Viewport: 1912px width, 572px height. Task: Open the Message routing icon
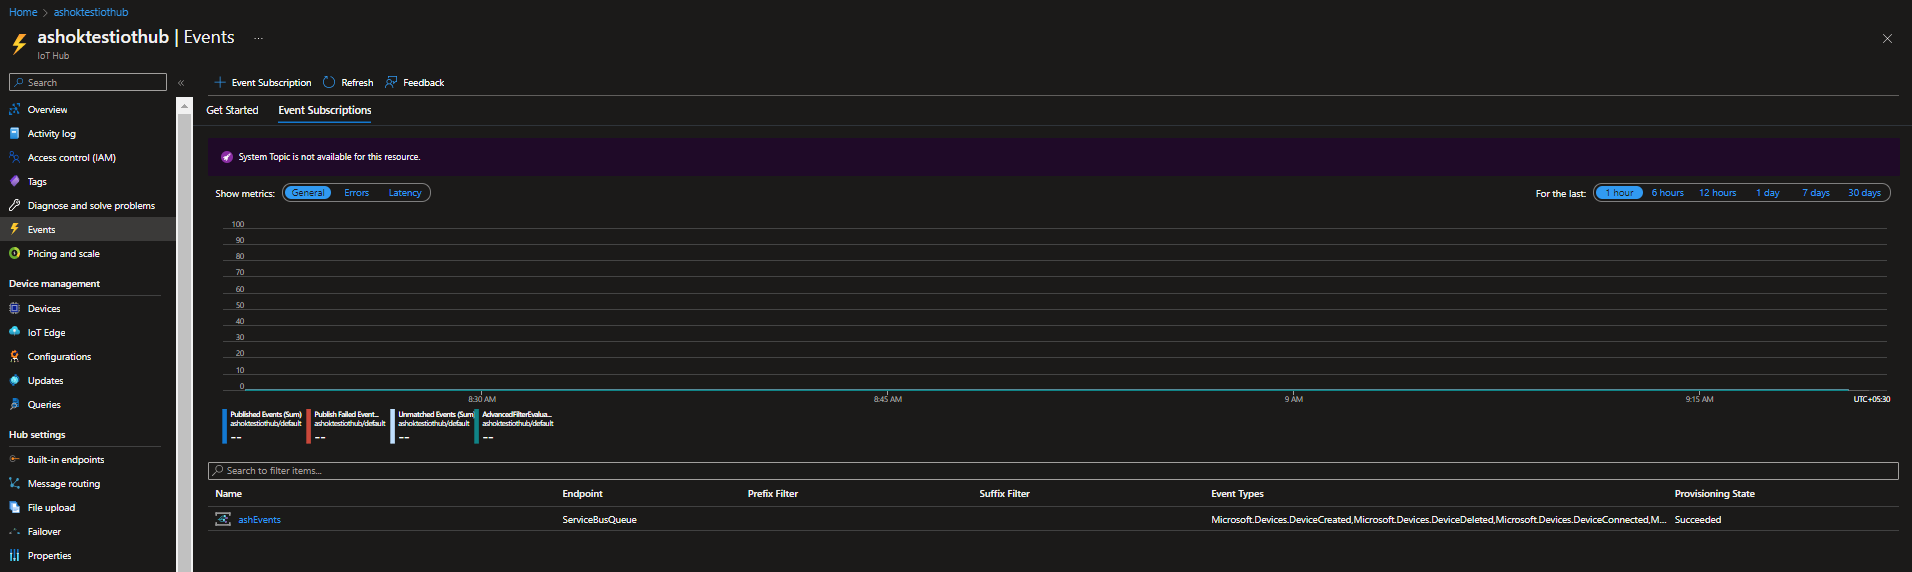(14, 483)
